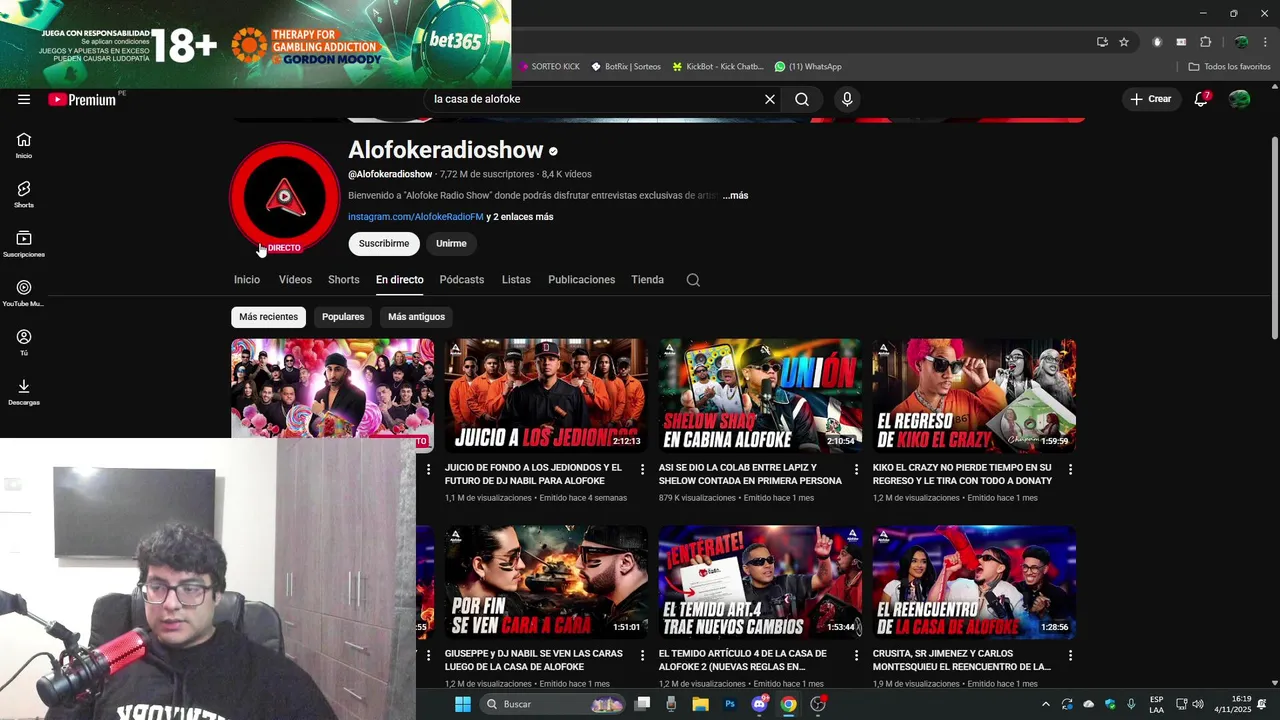Open instagram.com/AlofokeRadioFM link
This screenshot has width=1280, height=720.
tap(415, 217)
